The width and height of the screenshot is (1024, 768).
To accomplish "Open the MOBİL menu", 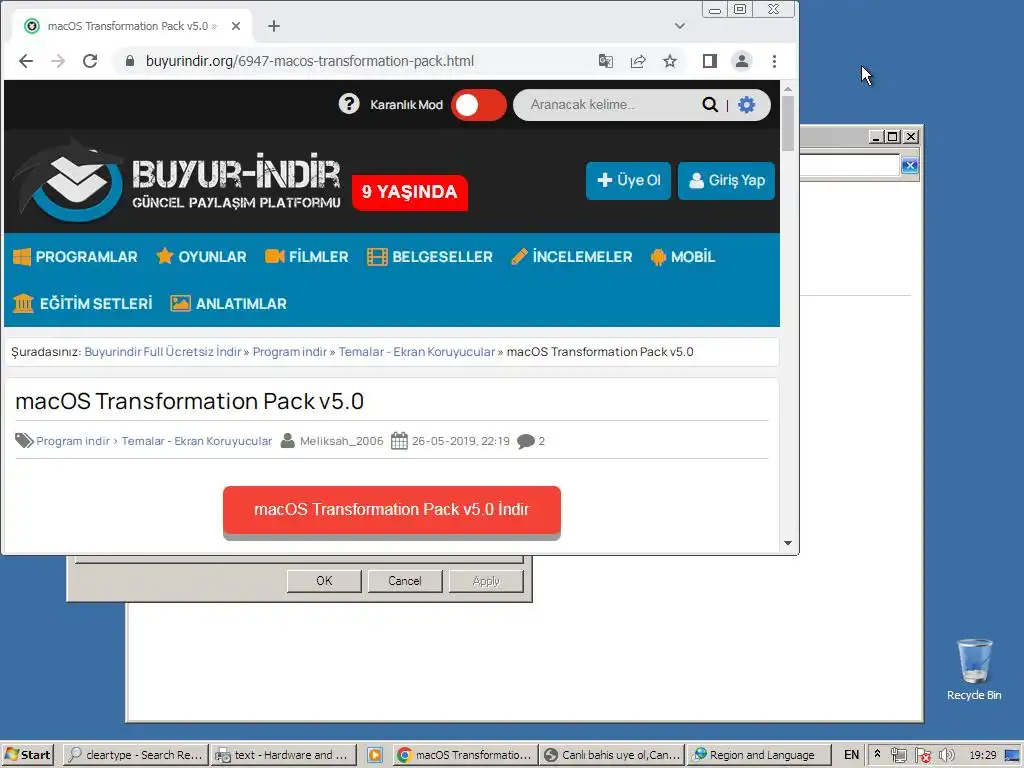I will [x=682, y=257].
